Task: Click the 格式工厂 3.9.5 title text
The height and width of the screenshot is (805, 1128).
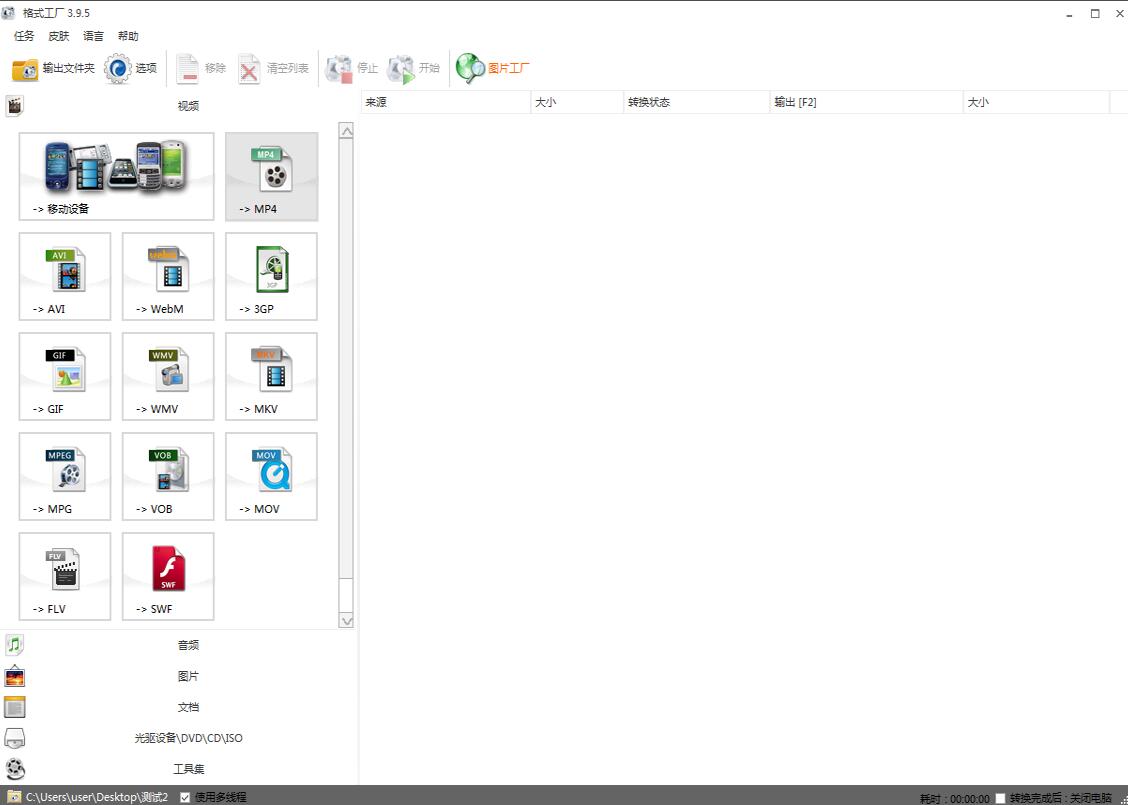Action: pyautogui.click(x=56, y=13)
